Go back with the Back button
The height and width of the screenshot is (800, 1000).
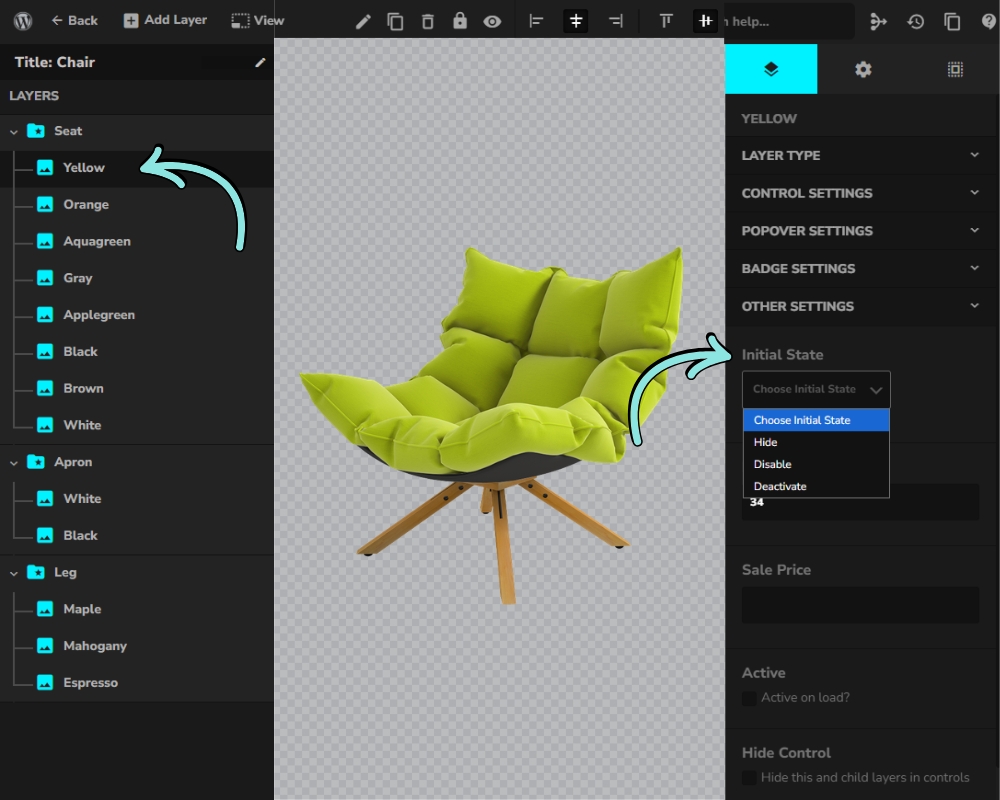pos(75,20)
